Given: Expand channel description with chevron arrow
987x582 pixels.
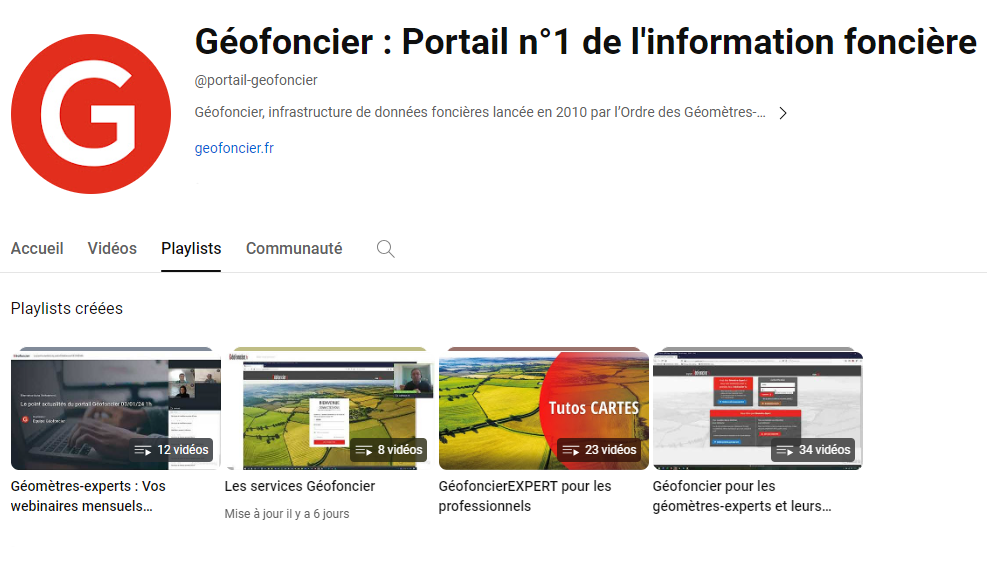Looking at the screenshot, I should coord(783,113).
